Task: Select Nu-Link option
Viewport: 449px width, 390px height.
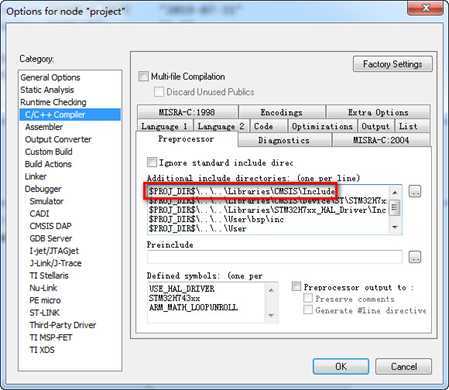Action: [x=43, y=288]
